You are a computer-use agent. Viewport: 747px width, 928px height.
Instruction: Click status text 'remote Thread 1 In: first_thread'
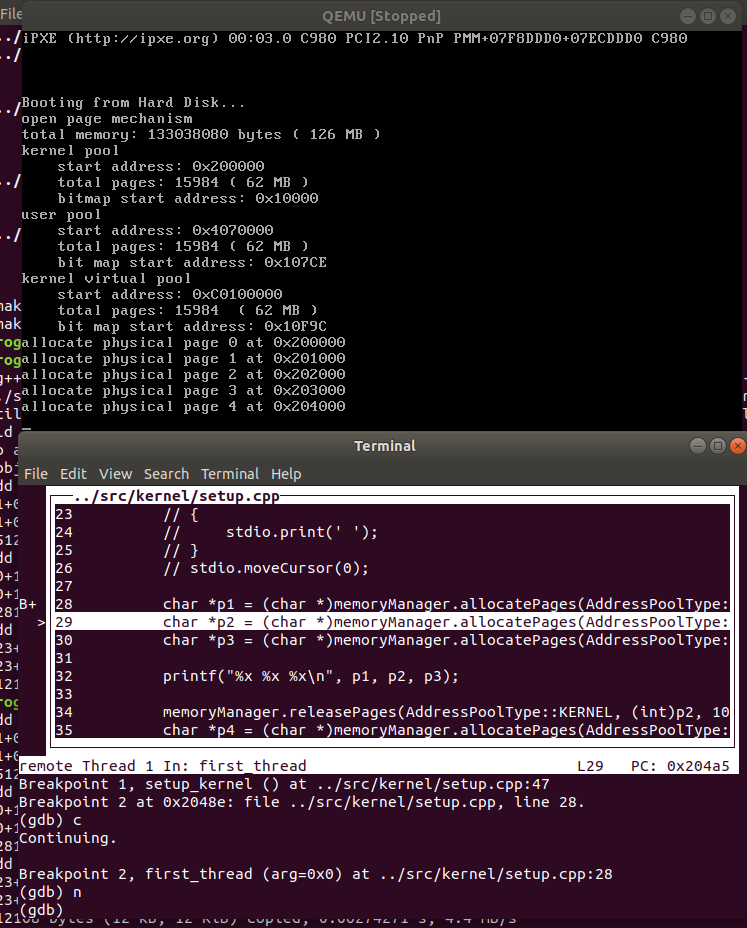pyautogui.click(x=163, y=766)
